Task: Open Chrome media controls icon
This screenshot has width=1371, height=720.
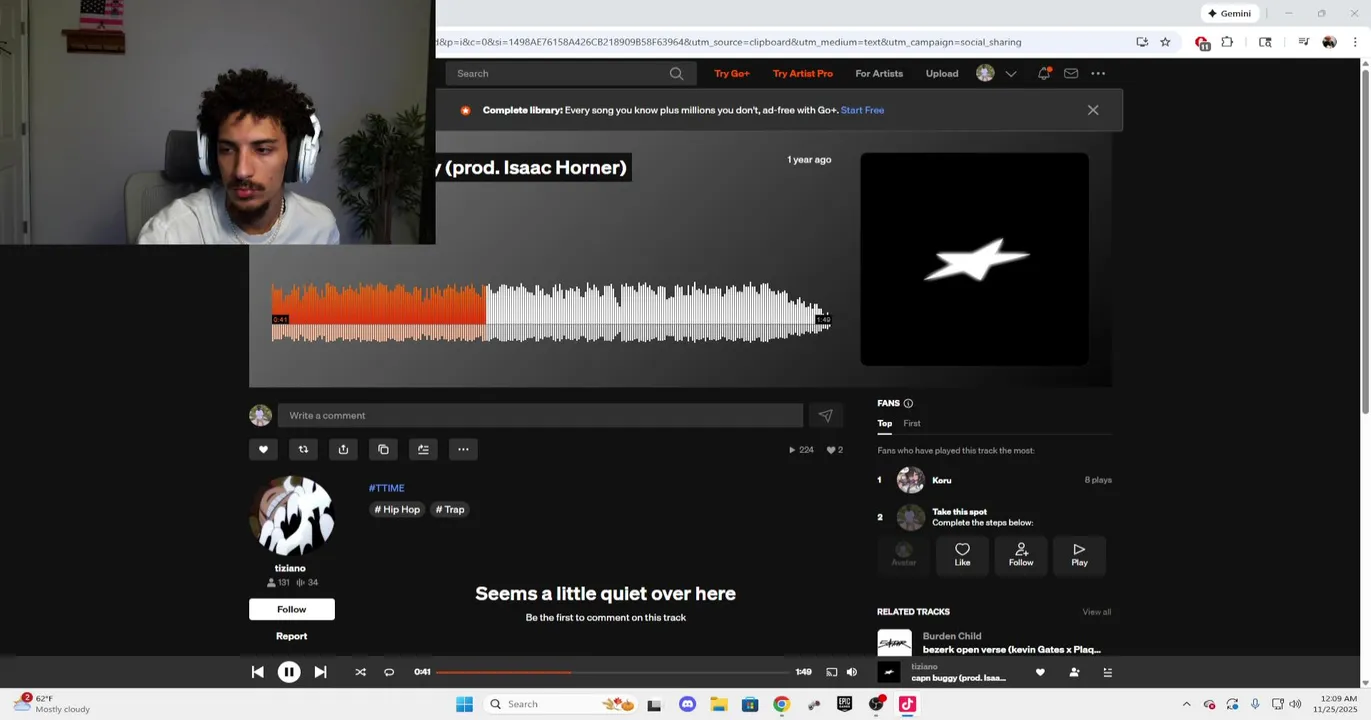Action: (x=1303, y=42)
